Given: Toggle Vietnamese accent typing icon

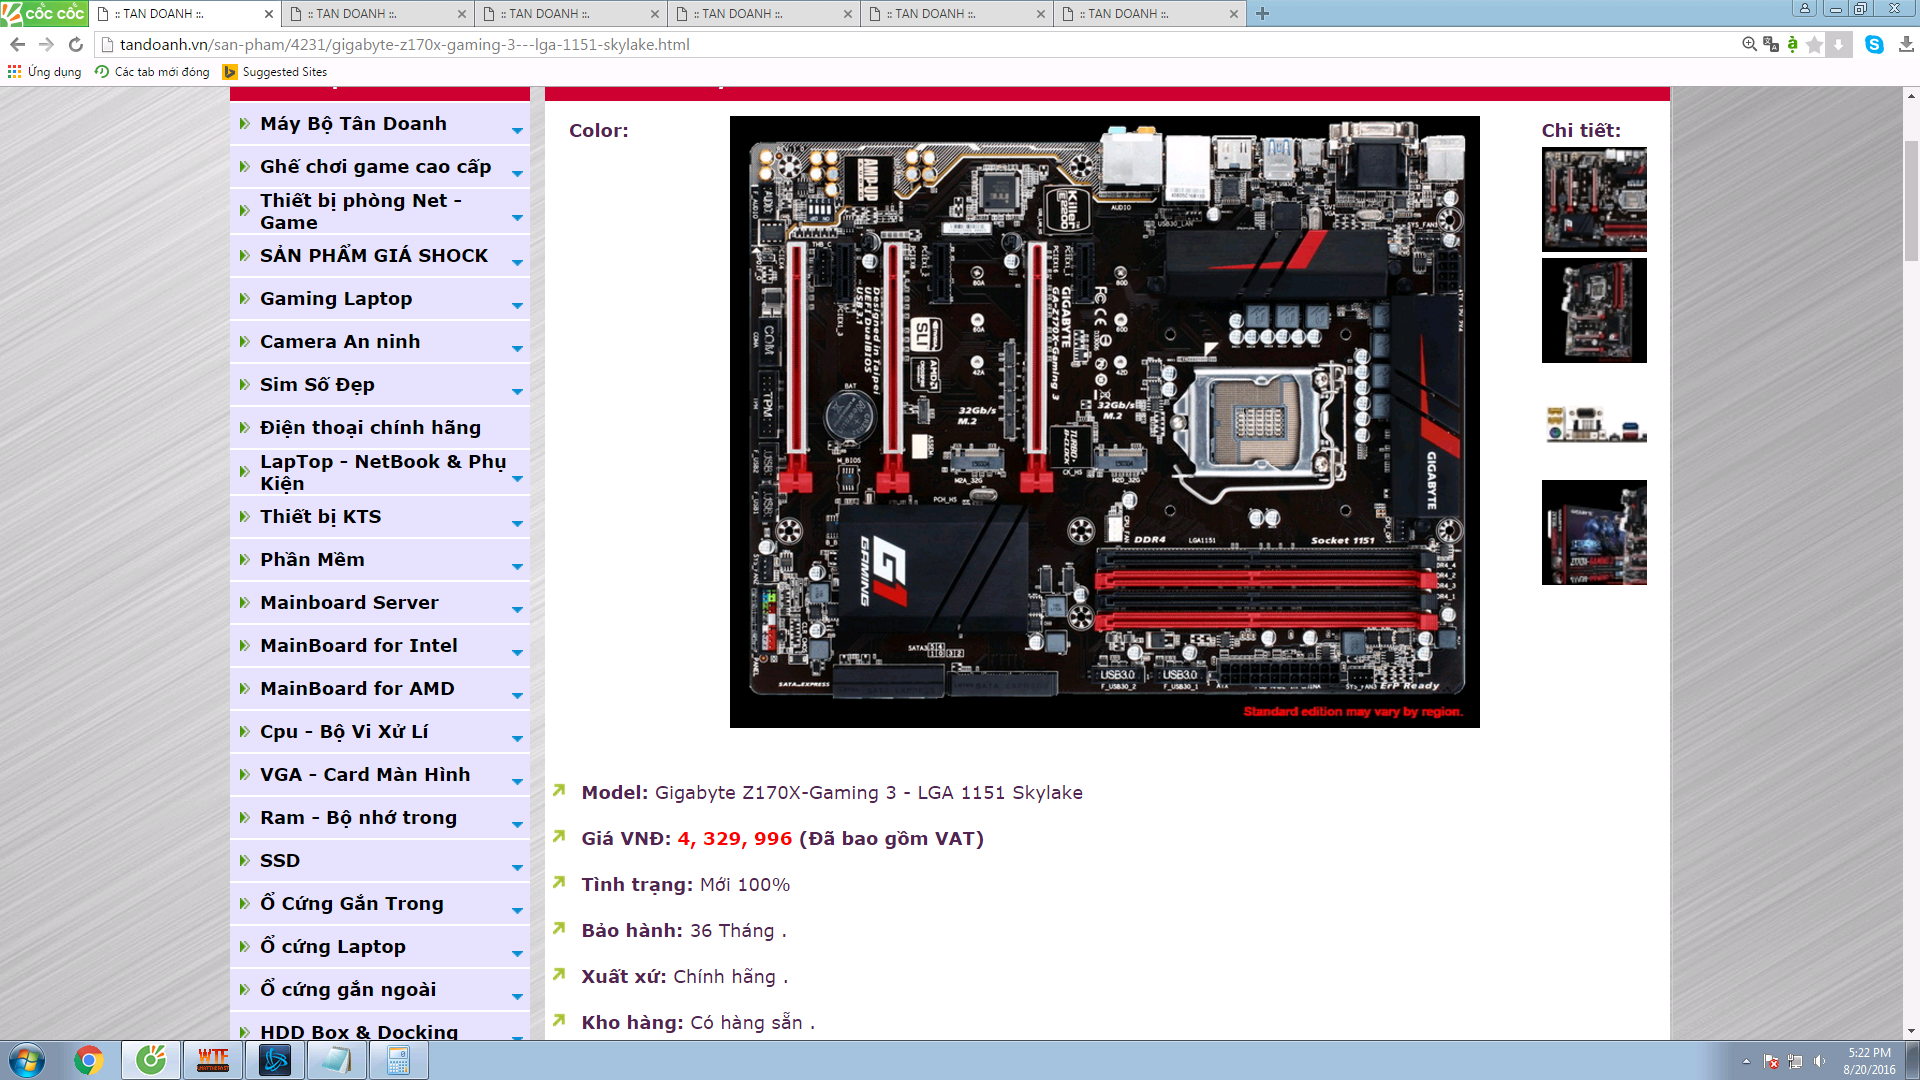Looking at the screenshot, I should pos(1792,44).
